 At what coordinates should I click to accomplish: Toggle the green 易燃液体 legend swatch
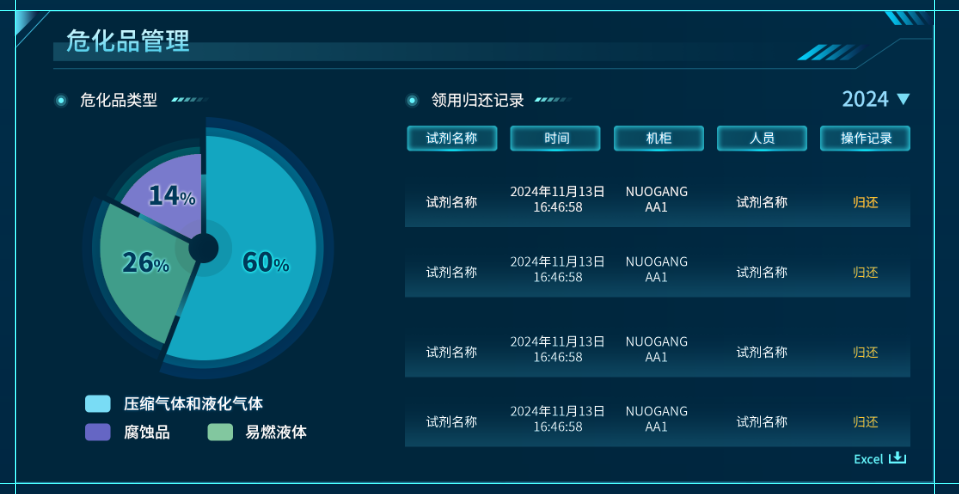(220, 432)
